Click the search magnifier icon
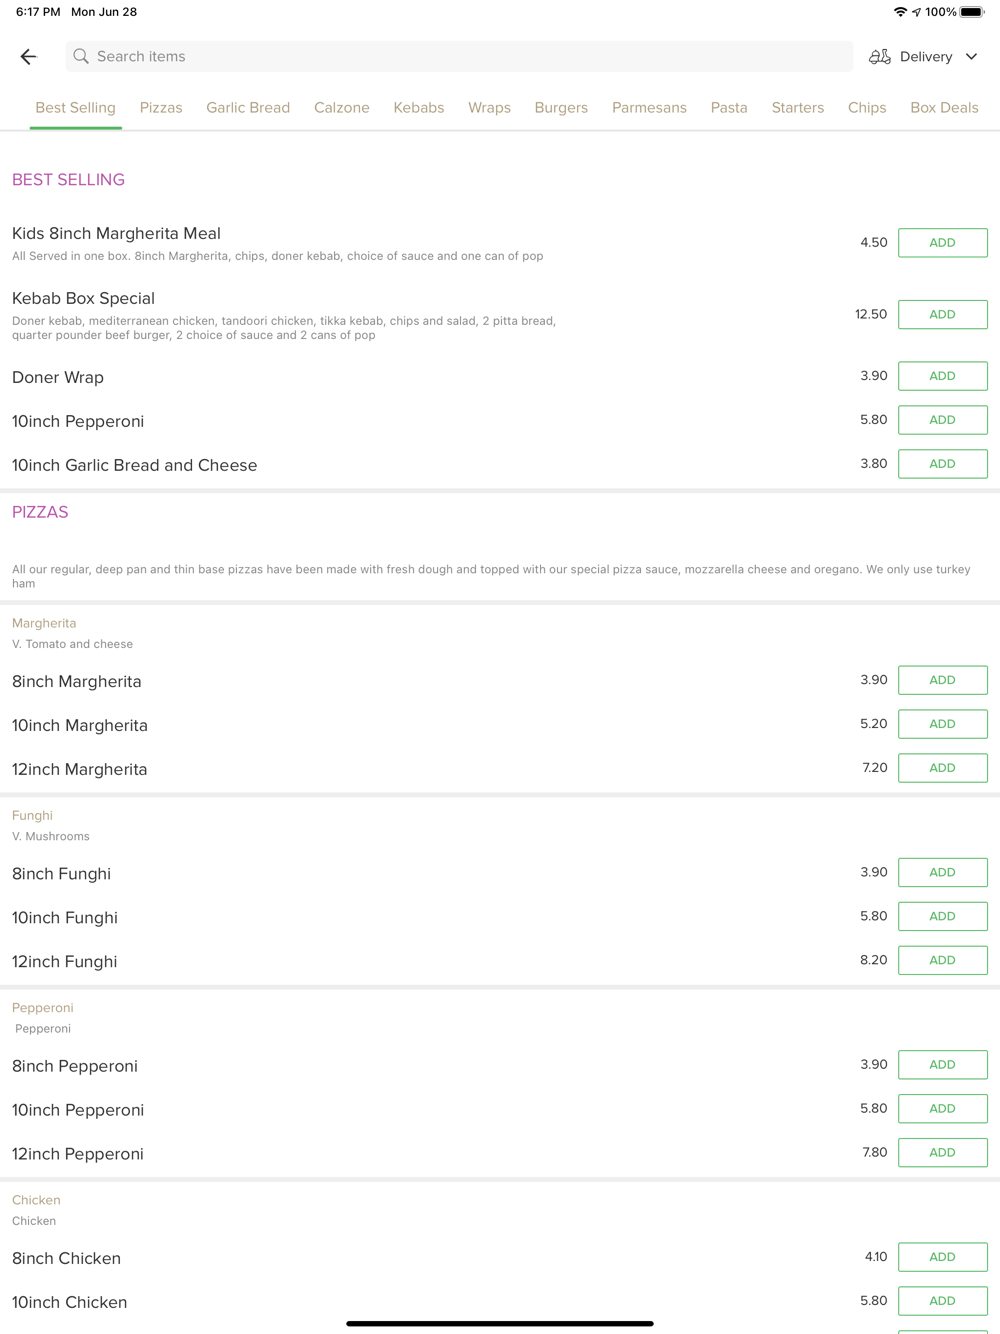Image resolution: width=1000 pixels, height=1334 pixels. tap(81, 57)
